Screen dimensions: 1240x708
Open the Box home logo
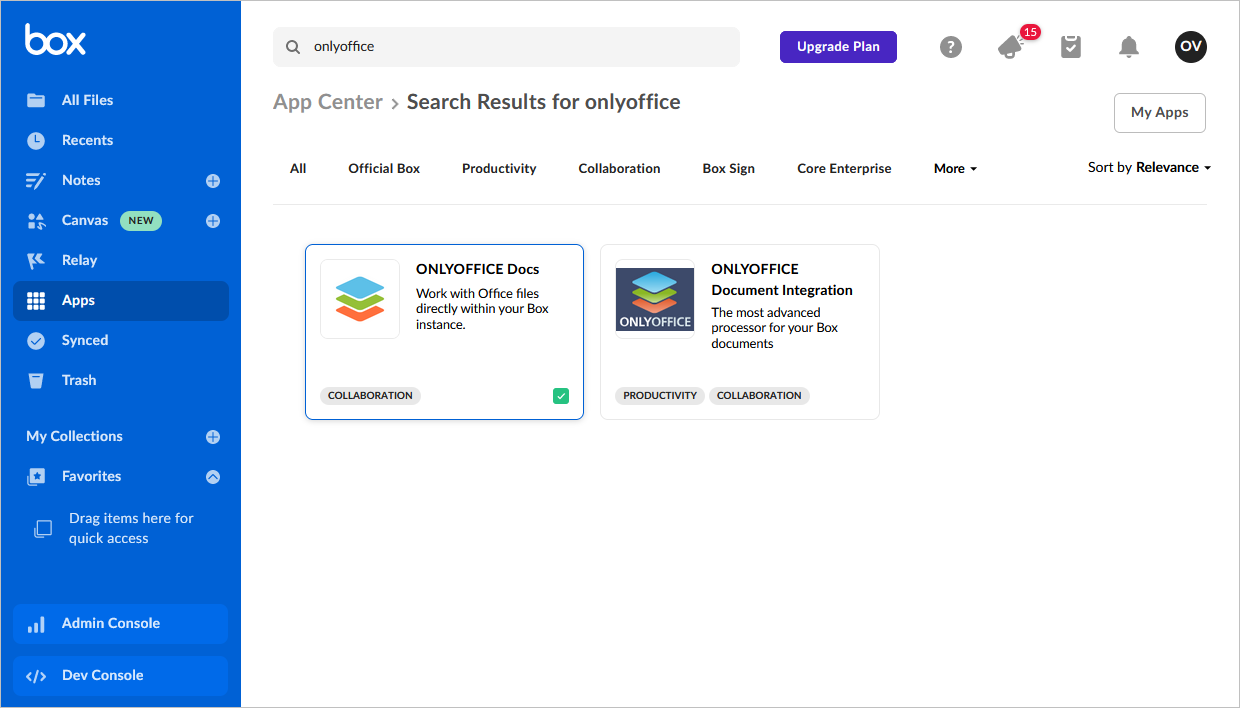pyautogui.click(x=55, y=39)
